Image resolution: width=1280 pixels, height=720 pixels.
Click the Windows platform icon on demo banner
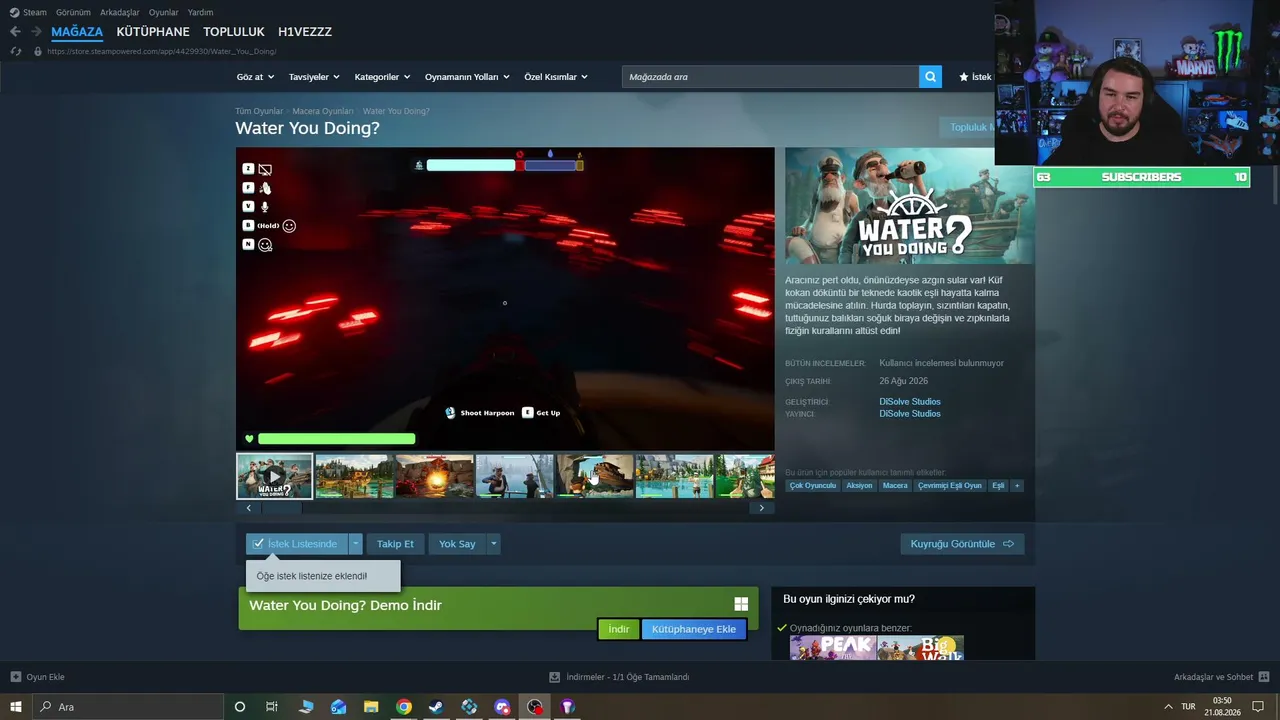click(741, 604)
